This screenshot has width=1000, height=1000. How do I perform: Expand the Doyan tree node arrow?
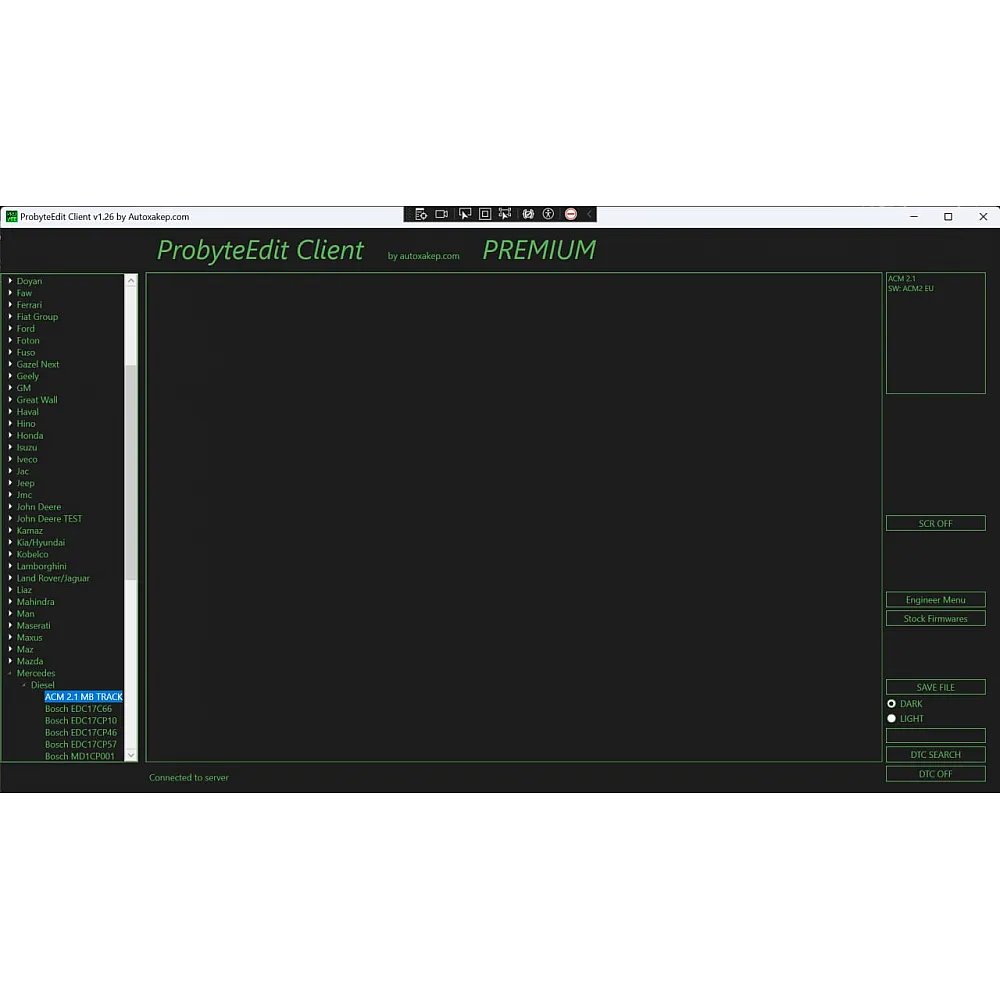pos(10,281)
